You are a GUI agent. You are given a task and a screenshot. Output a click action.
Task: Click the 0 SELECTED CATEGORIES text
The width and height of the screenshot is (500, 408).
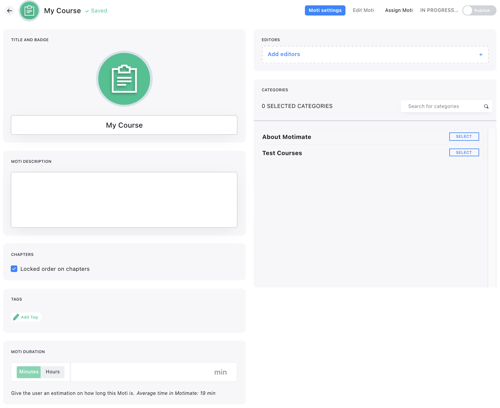(x=297, y=106)
